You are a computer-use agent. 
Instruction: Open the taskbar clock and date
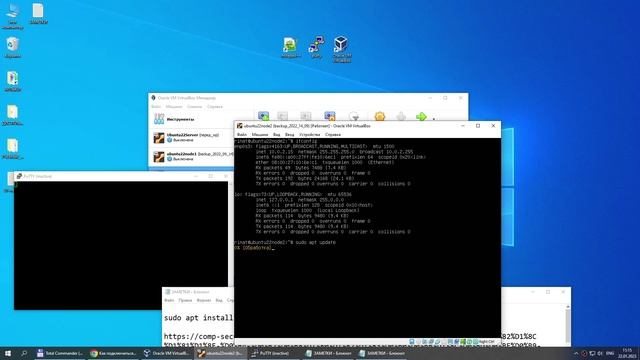click(x=627, y=353)
